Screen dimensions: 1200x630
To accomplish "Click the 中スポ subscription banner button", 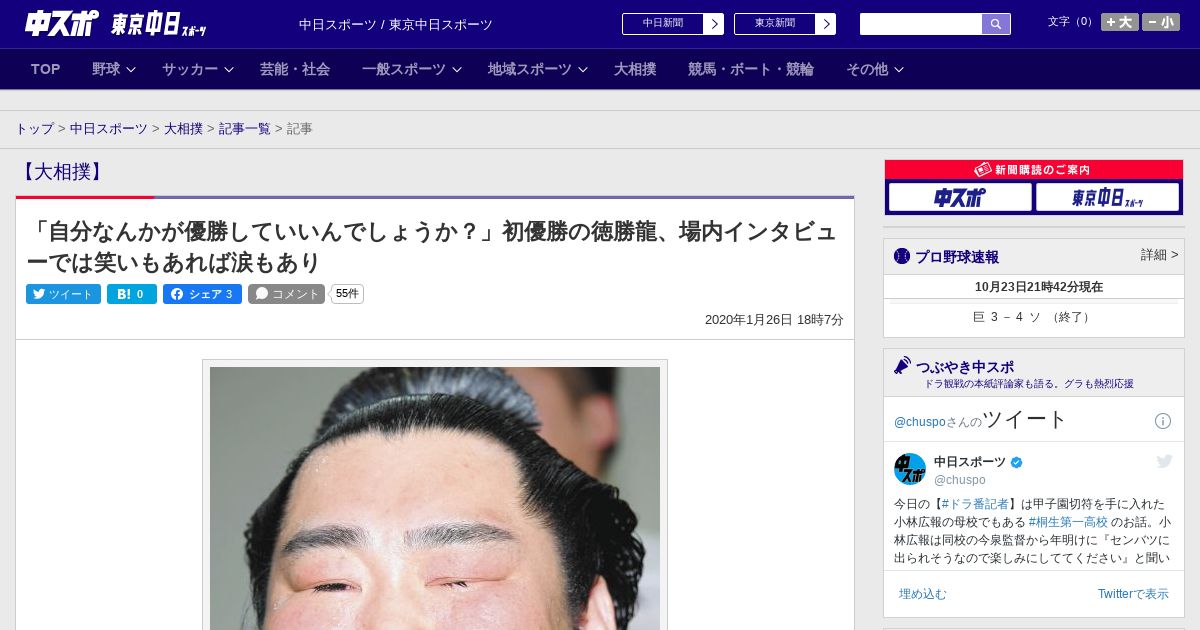I will [960, 197].
